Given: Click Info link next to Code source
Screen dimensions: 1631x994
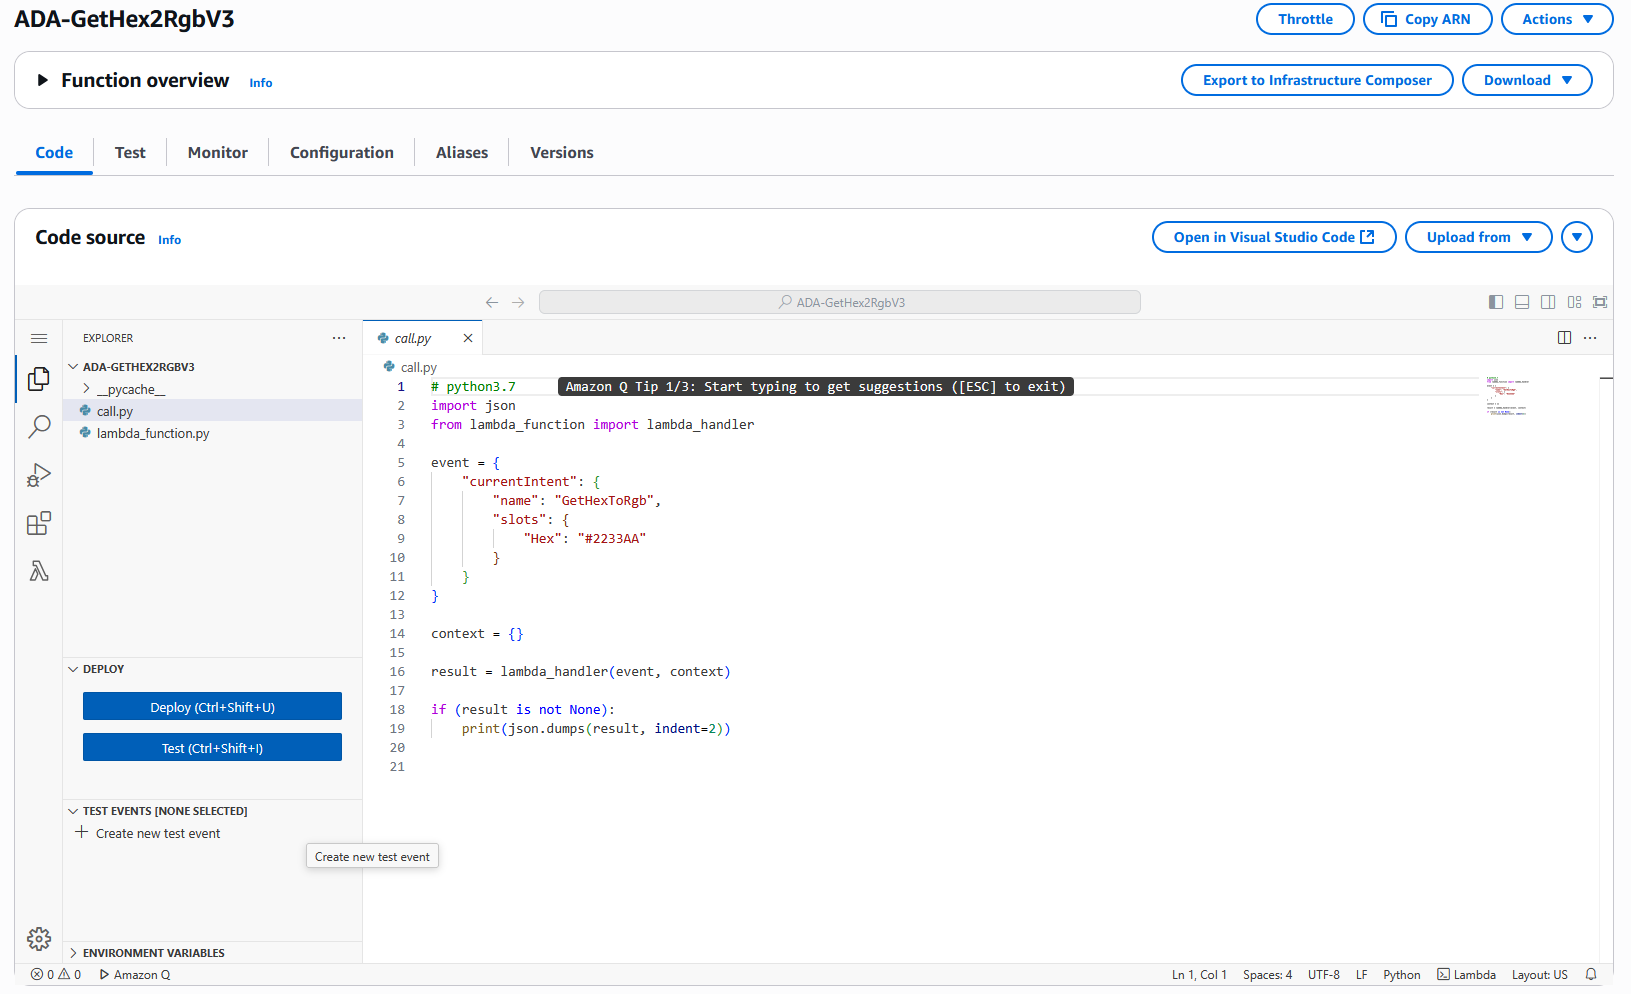Looking at the screenshot, I should [x=170, y=240].
